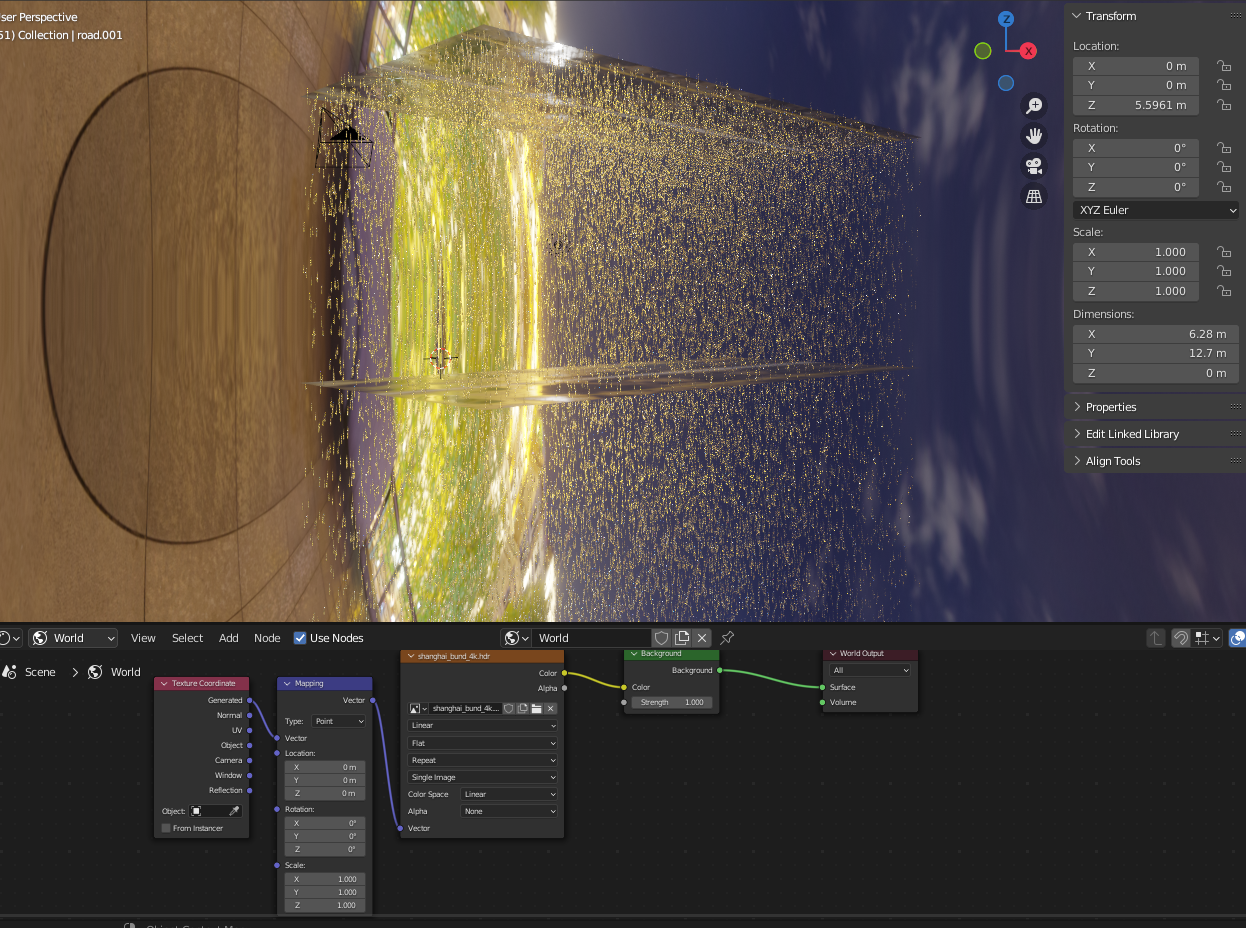Click the World name field in header
This screenshot has height=928, width=1246.
[591, 638]
